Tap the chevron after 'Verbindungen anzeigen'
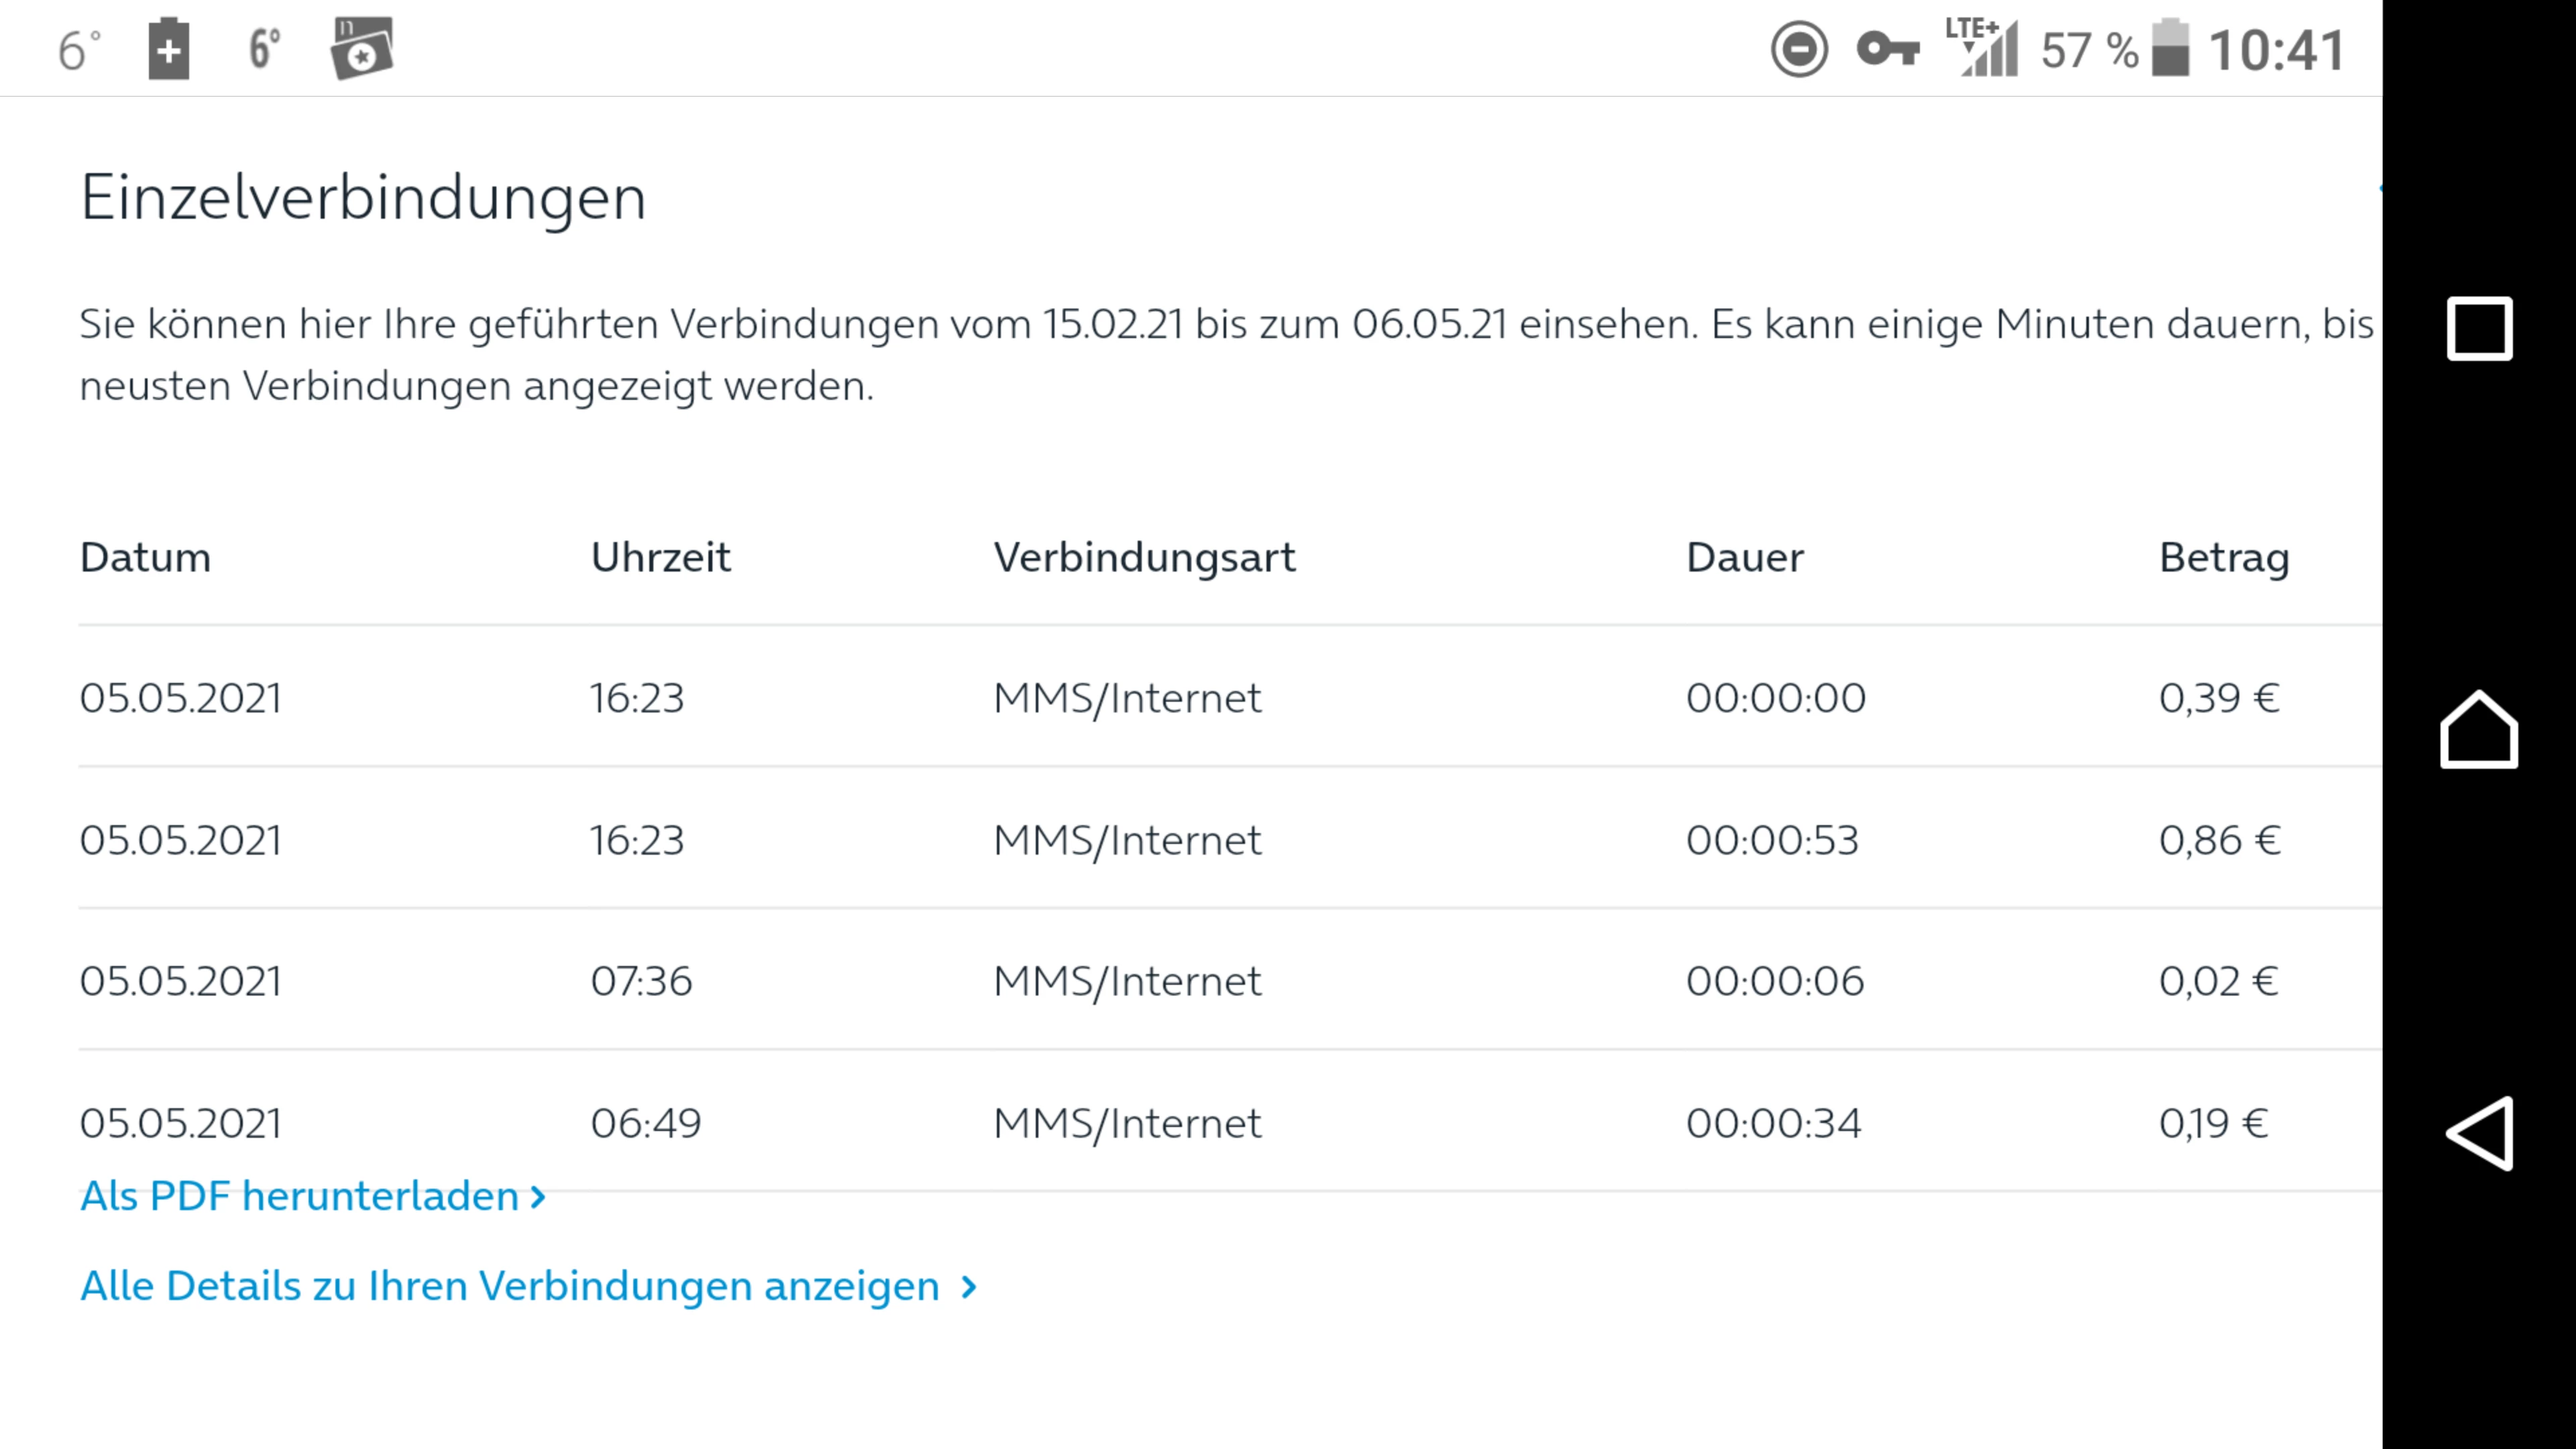Image resolution: width=2576 pixels, height=1449 pixels. 968,1286
